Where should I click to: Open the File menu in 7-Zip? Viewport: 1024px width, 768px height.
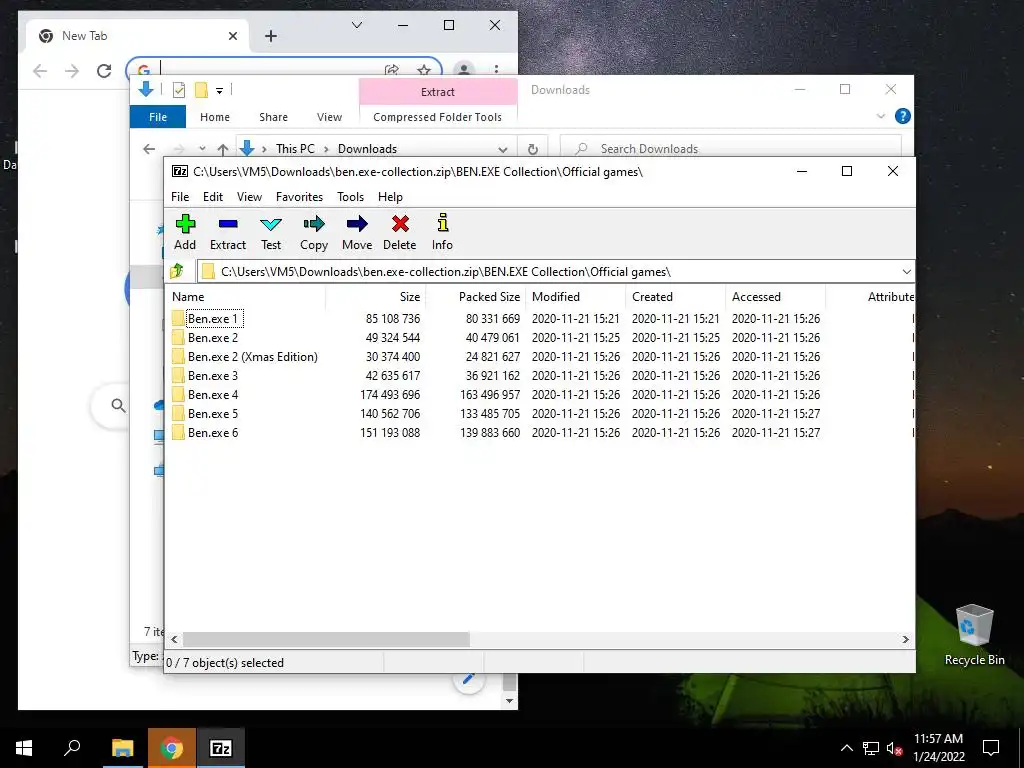180,197
